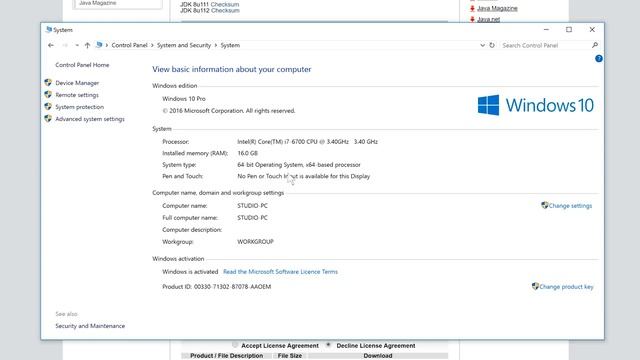Click the shield icon next to Change settings
The width and height of the screenshot is (640, 360).
tap(544, 205)
